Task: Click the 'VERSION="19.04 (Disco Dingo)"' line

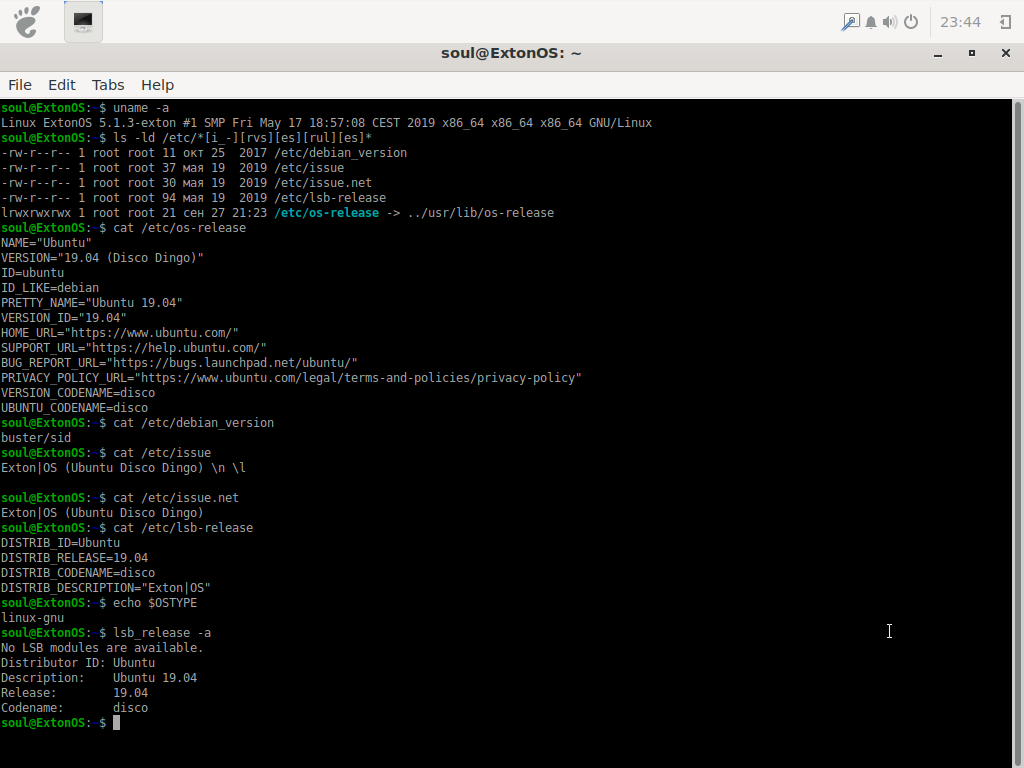Action: pyautogui.click(x=103, y=258)
